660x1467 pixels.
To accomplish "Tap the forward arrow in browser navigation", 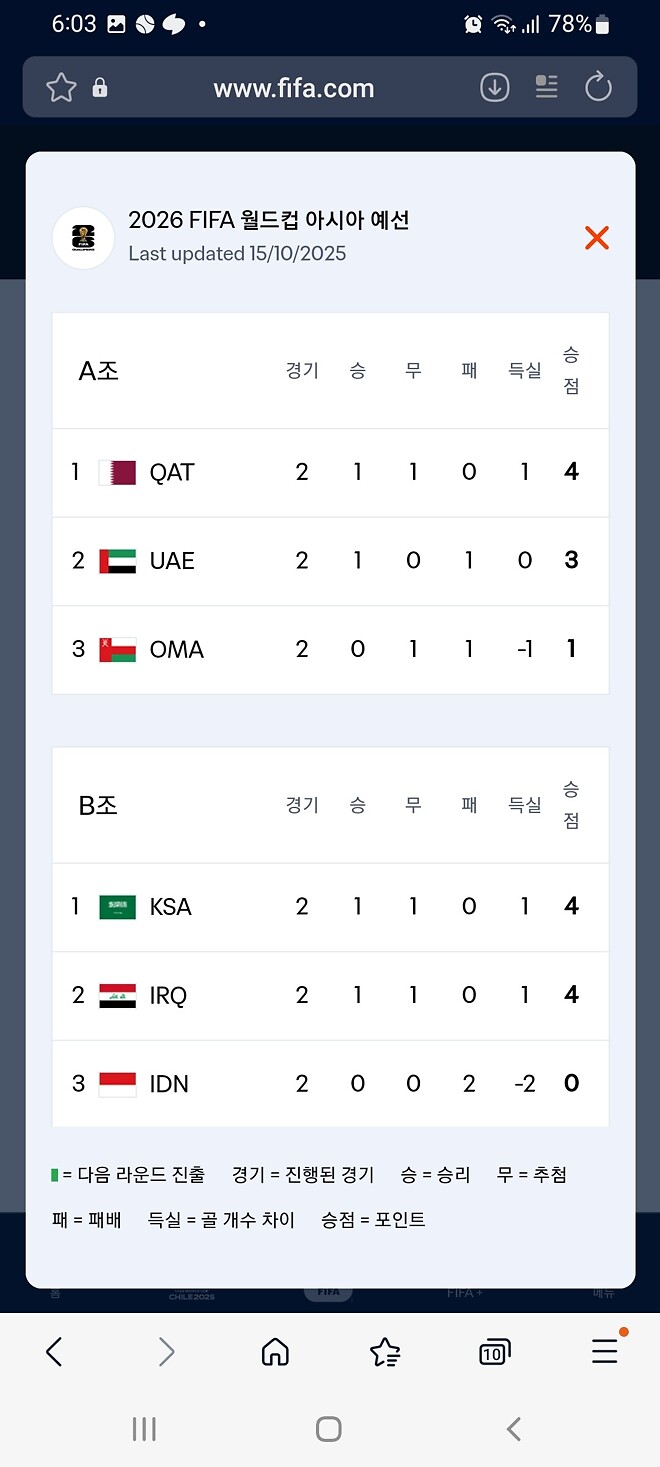I will point(165,1350).
